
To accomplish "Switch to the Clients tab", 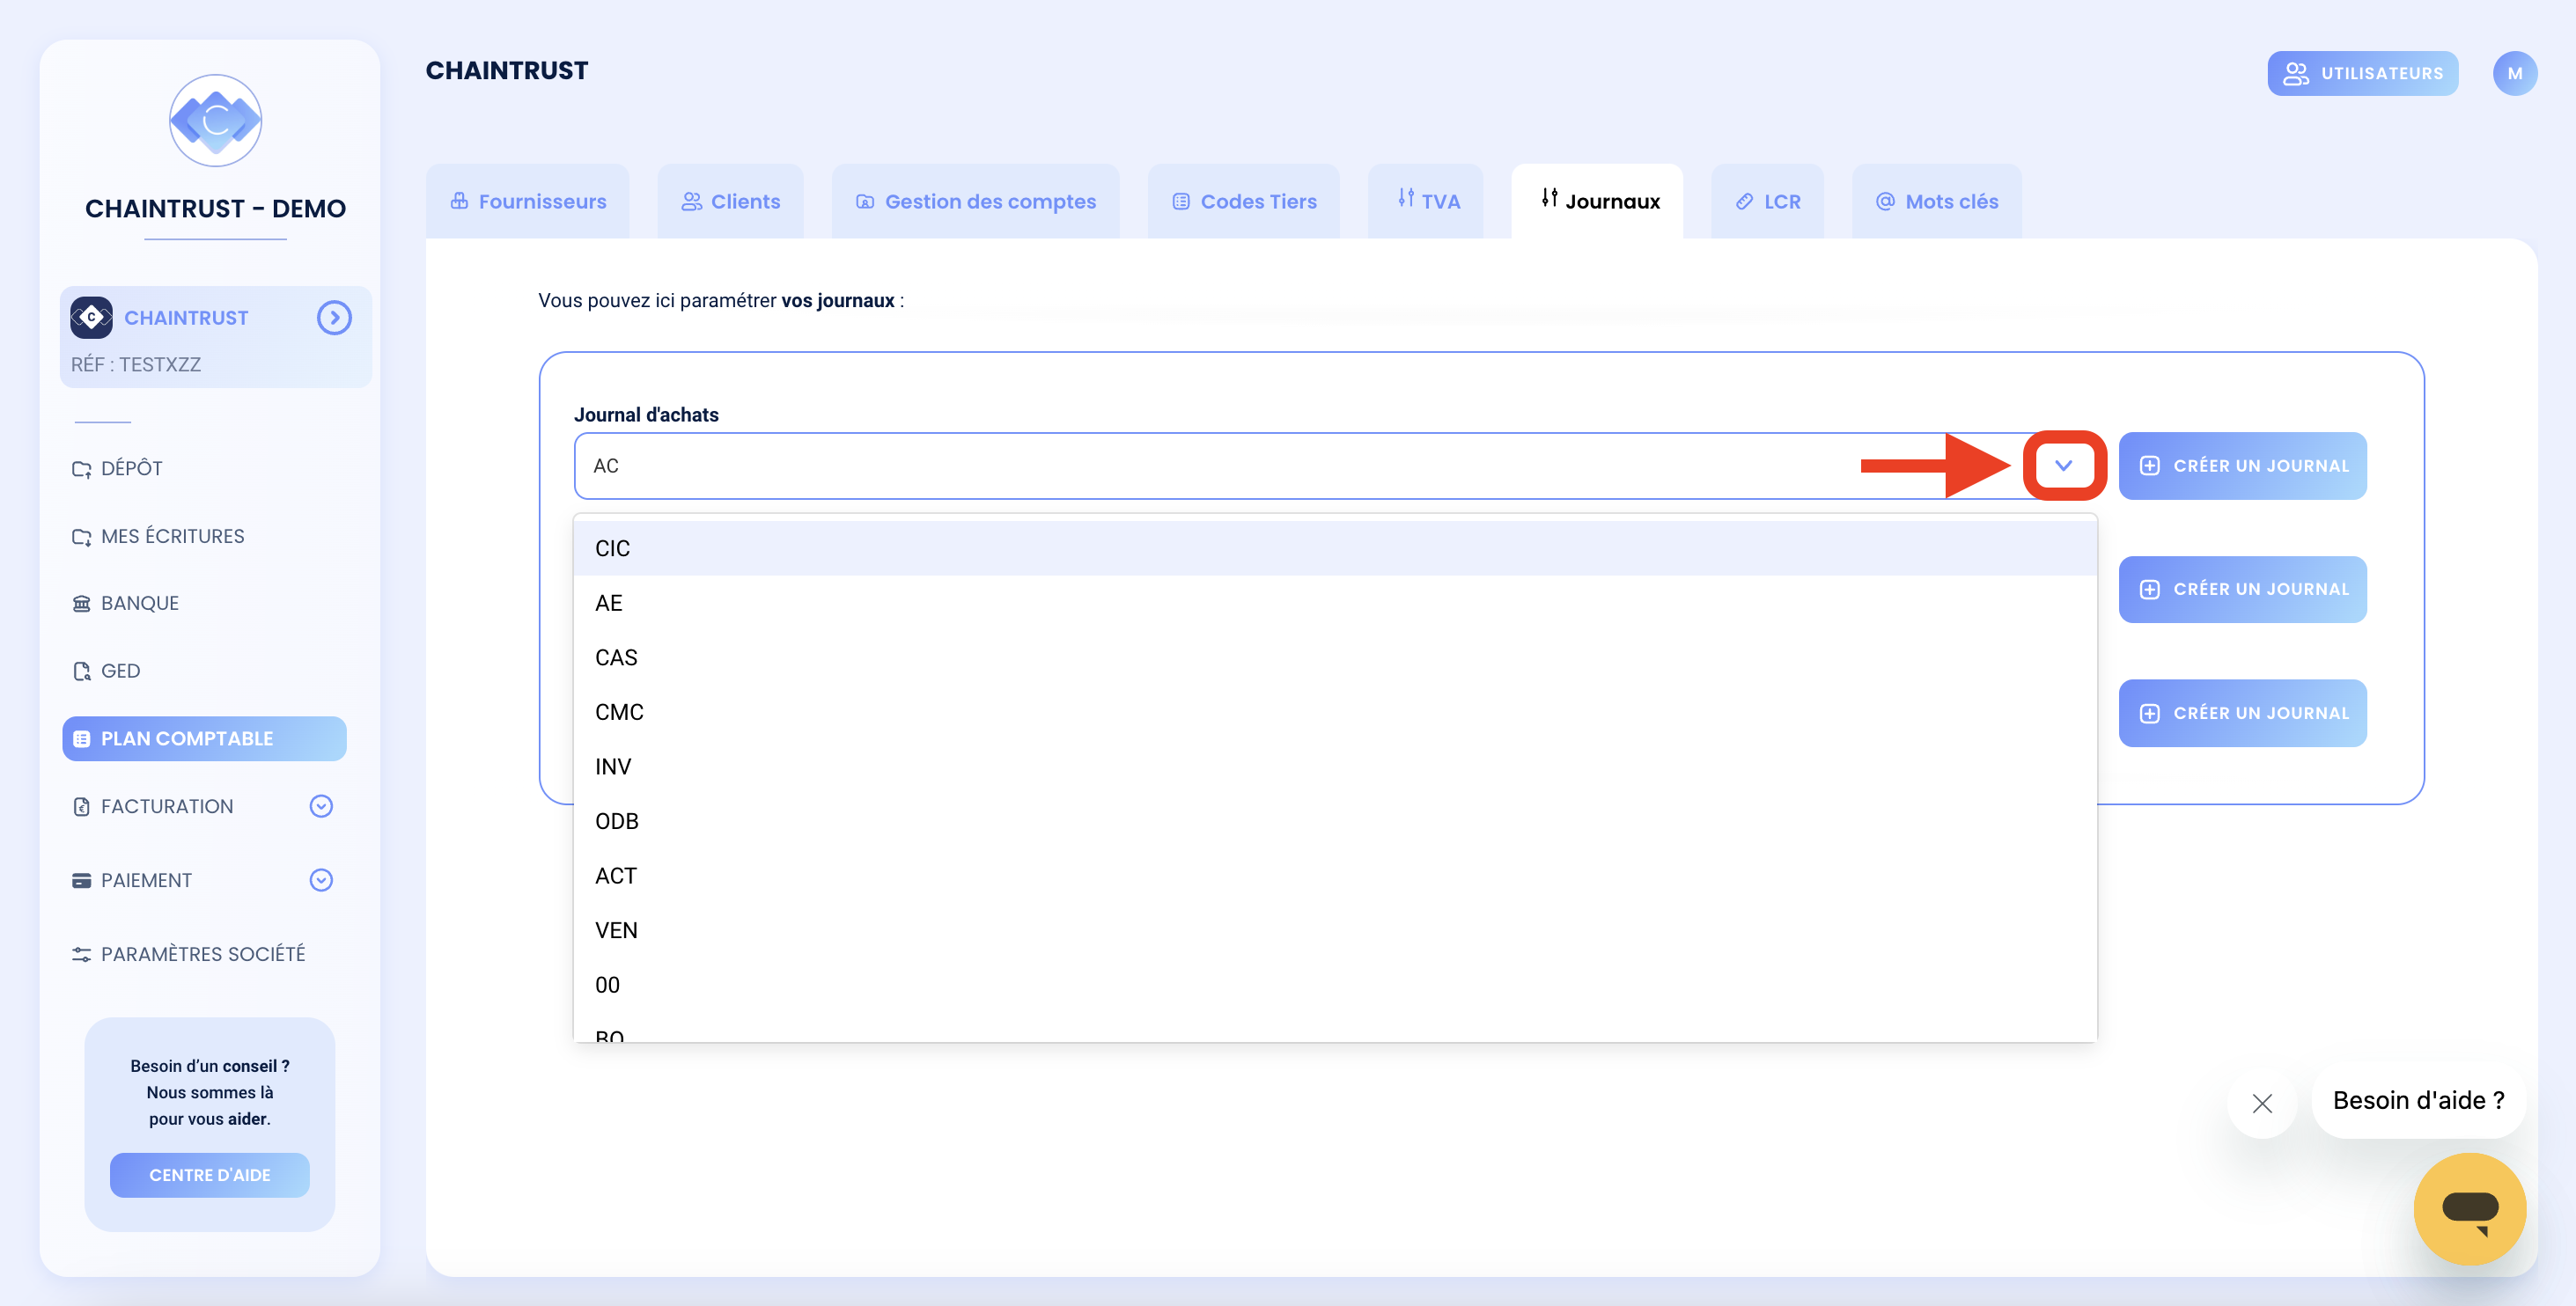I will 731,201.
